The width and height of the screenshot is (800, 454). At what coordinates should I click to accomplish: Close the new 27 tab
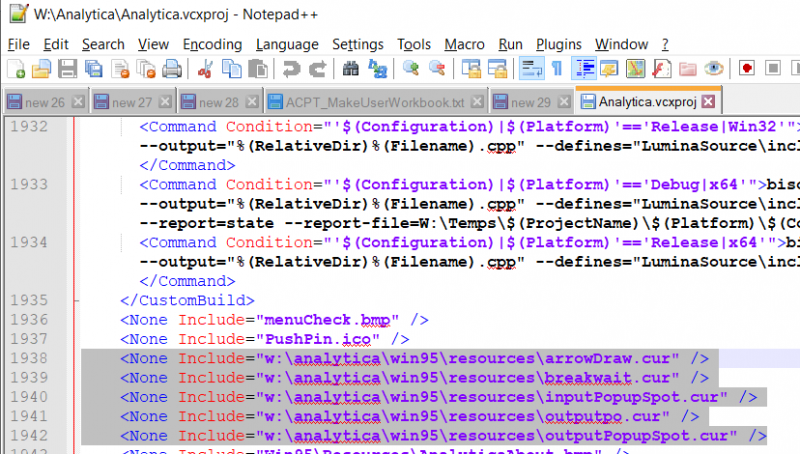164,102
